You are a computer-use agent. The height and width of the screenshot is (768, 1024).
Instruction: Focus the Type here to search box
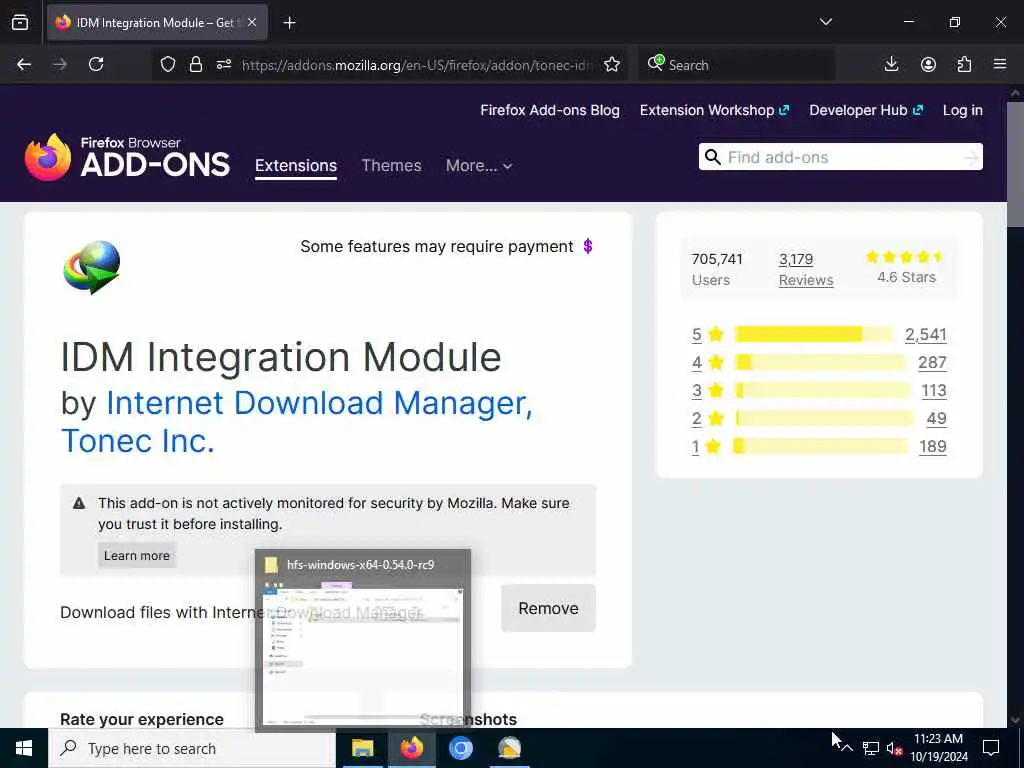click(x=192, y=748)
